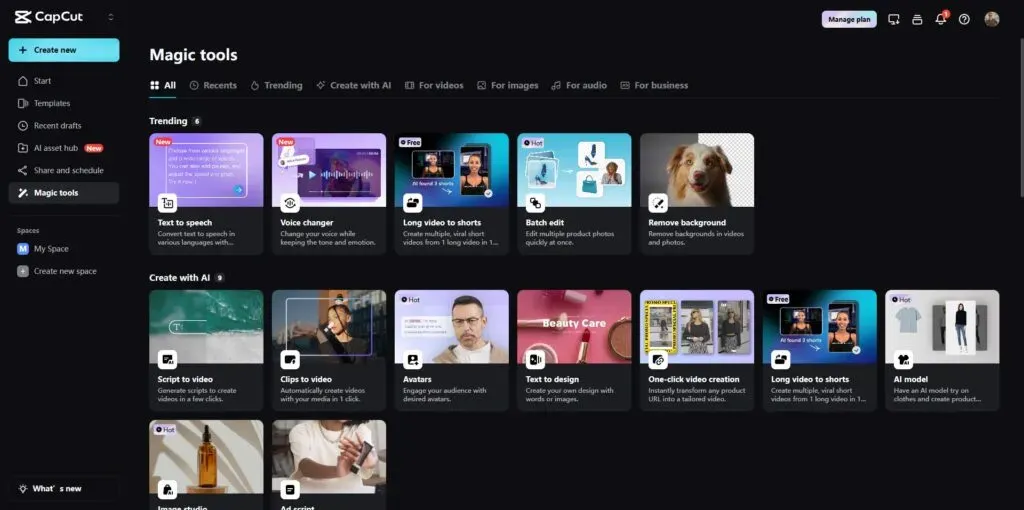Open the Remove background dog thumbnail

click(697, 170)
